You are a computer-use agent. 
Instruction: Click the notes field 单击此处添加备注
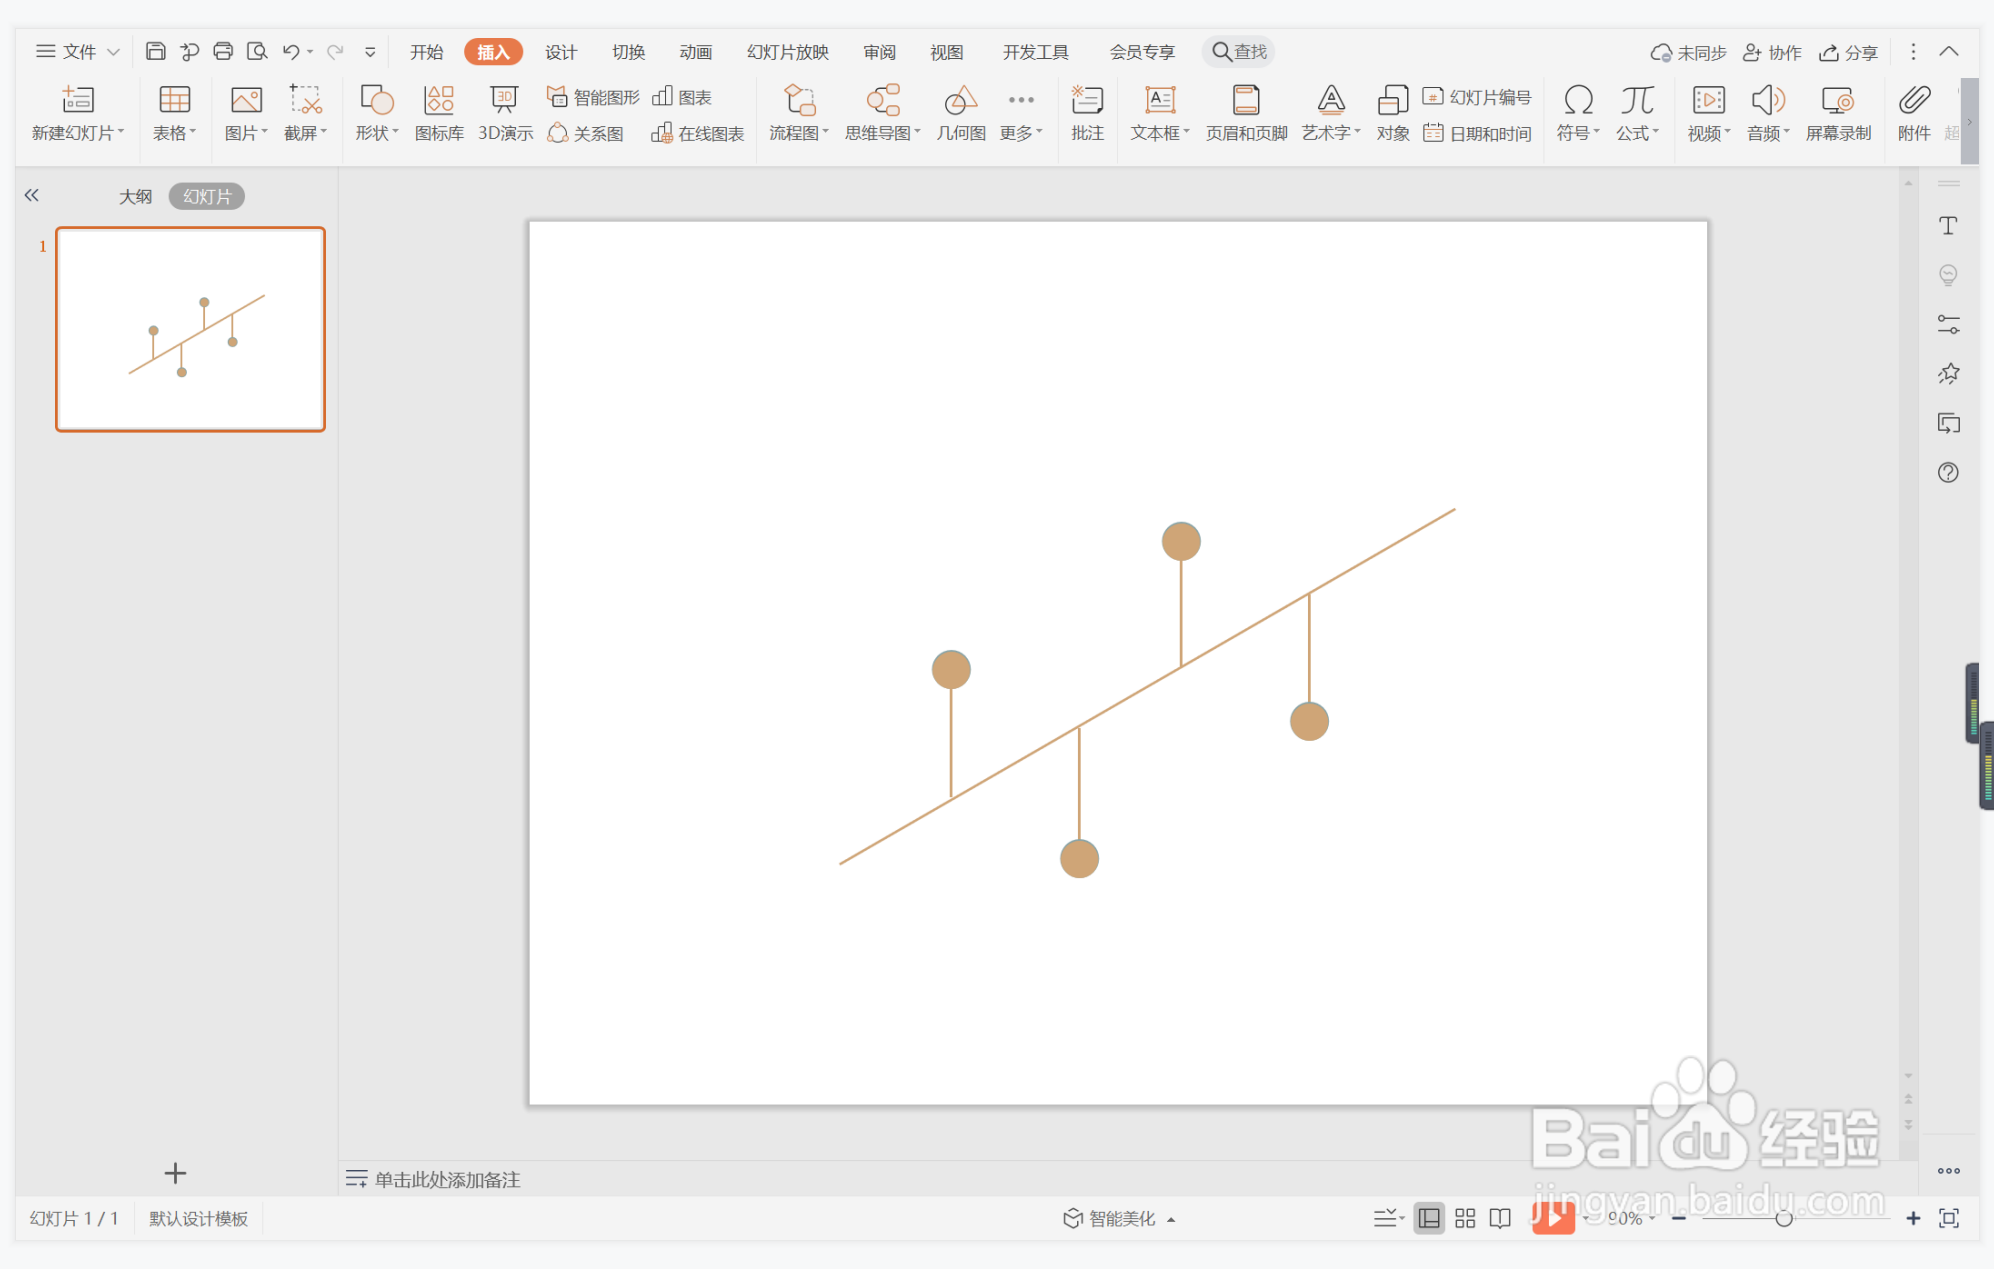coord(447,1180)
